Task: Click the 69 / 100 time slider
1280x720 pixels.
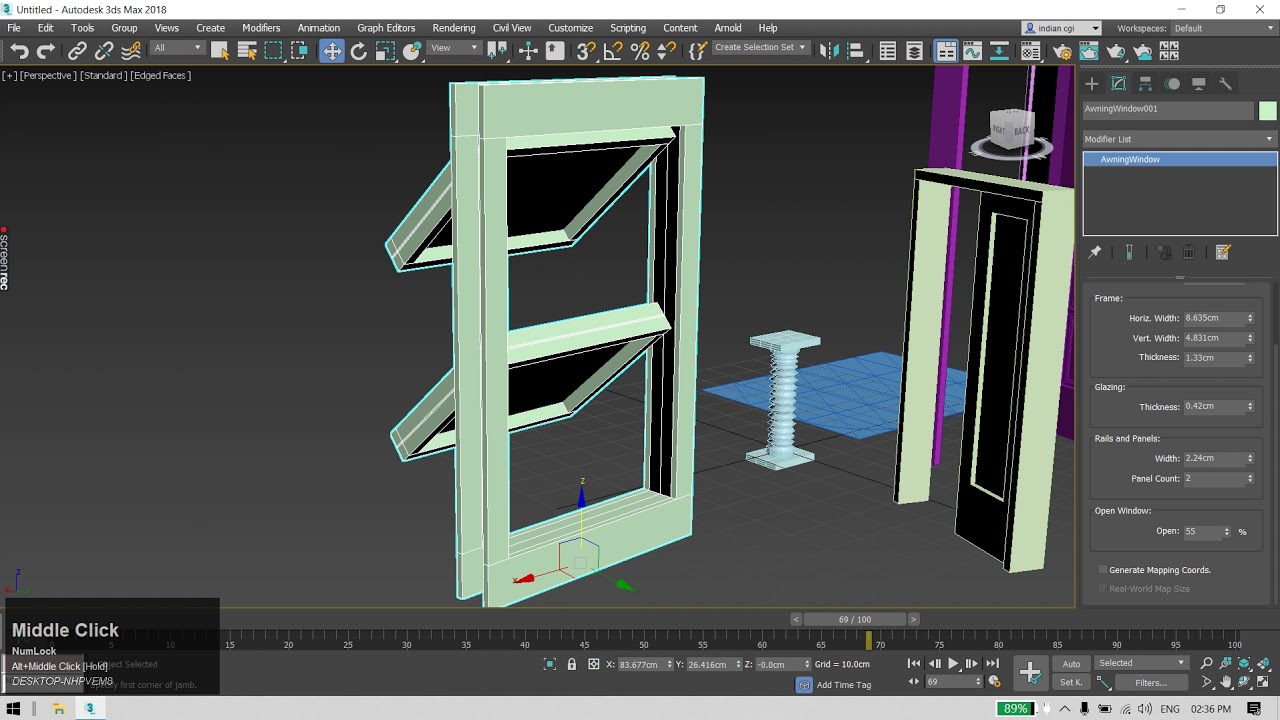Action: [855, 620]
